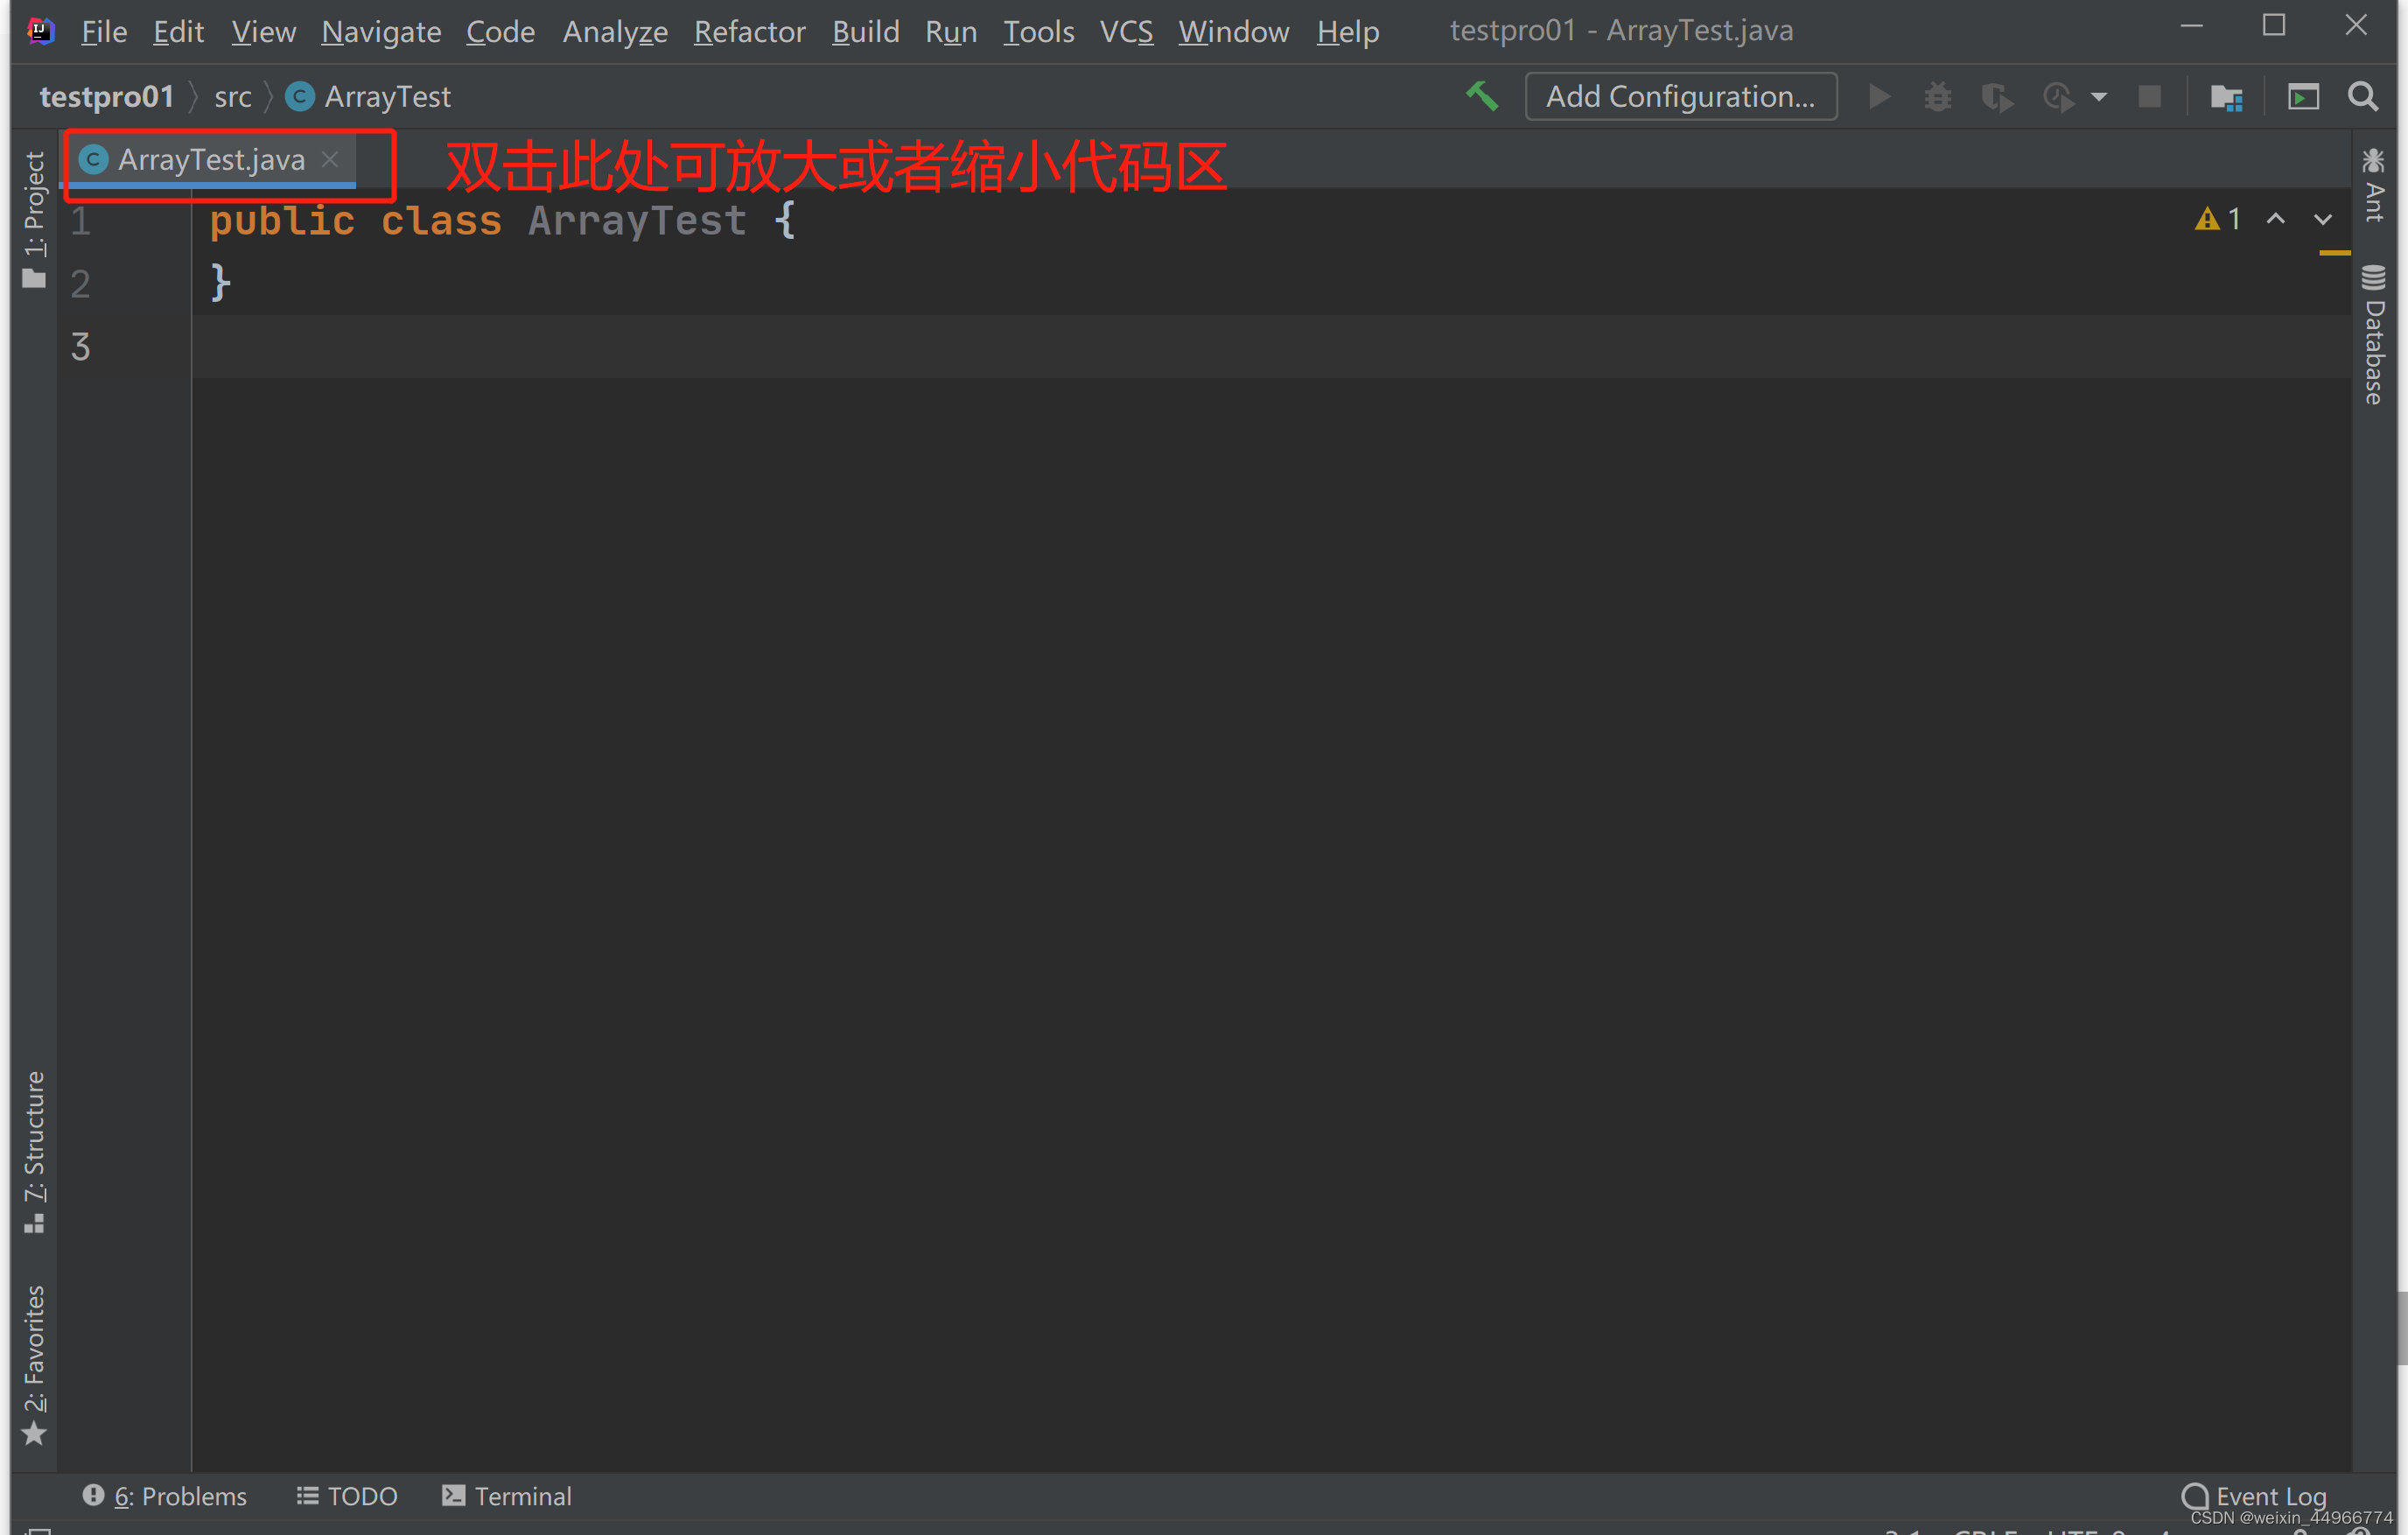Toggle the Database tool window
The image size is (2408, 1535).
click(x=2374, y=335)
